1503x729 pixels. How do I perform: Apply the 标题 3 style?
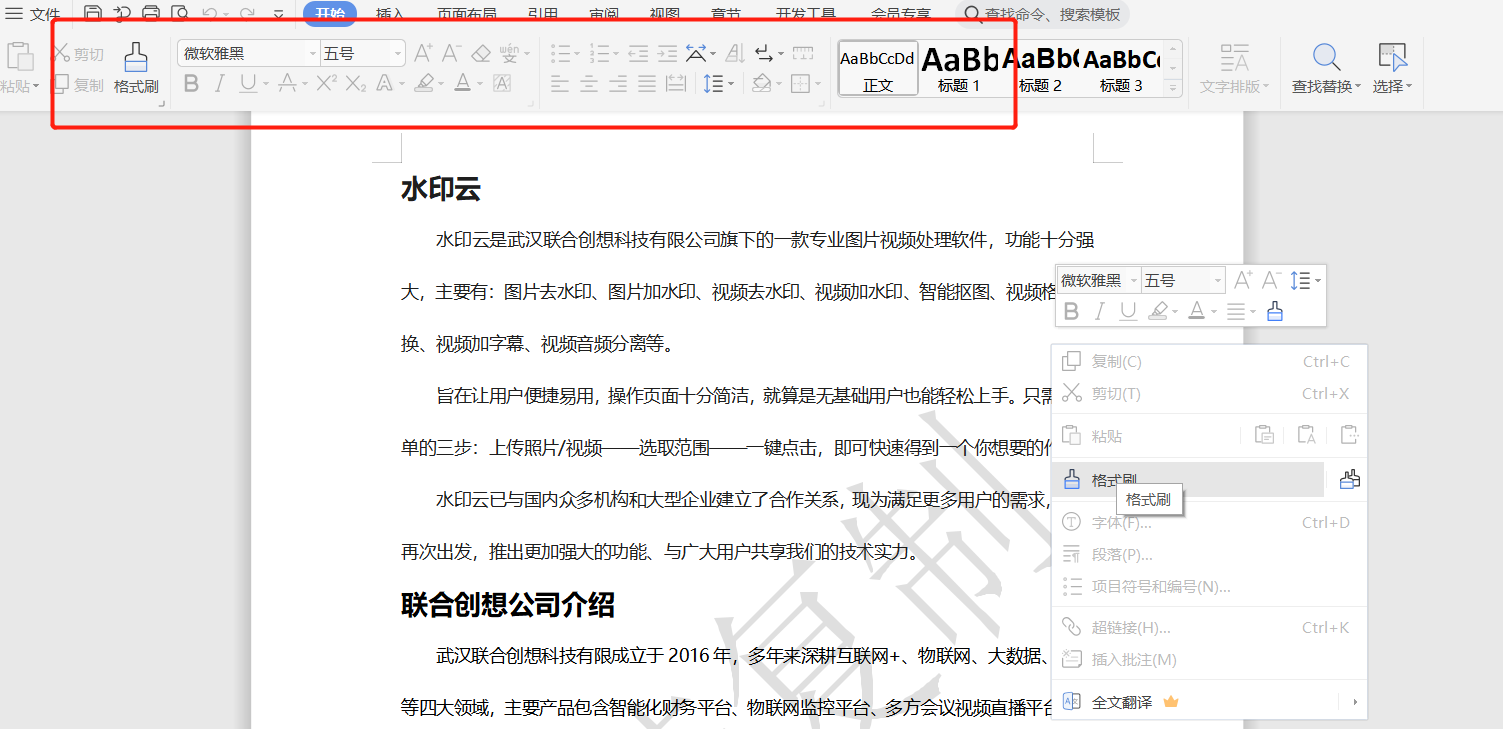[1121, 68]
